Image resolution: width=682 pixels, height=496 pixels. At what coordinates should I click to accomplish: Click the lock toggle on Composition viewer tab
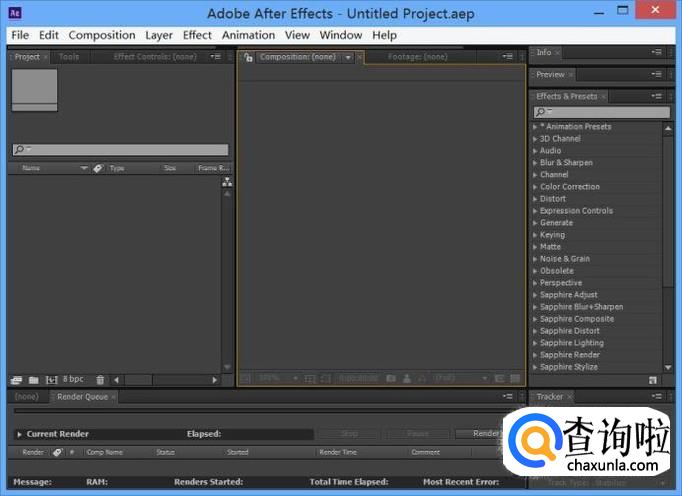pos(248,57)
